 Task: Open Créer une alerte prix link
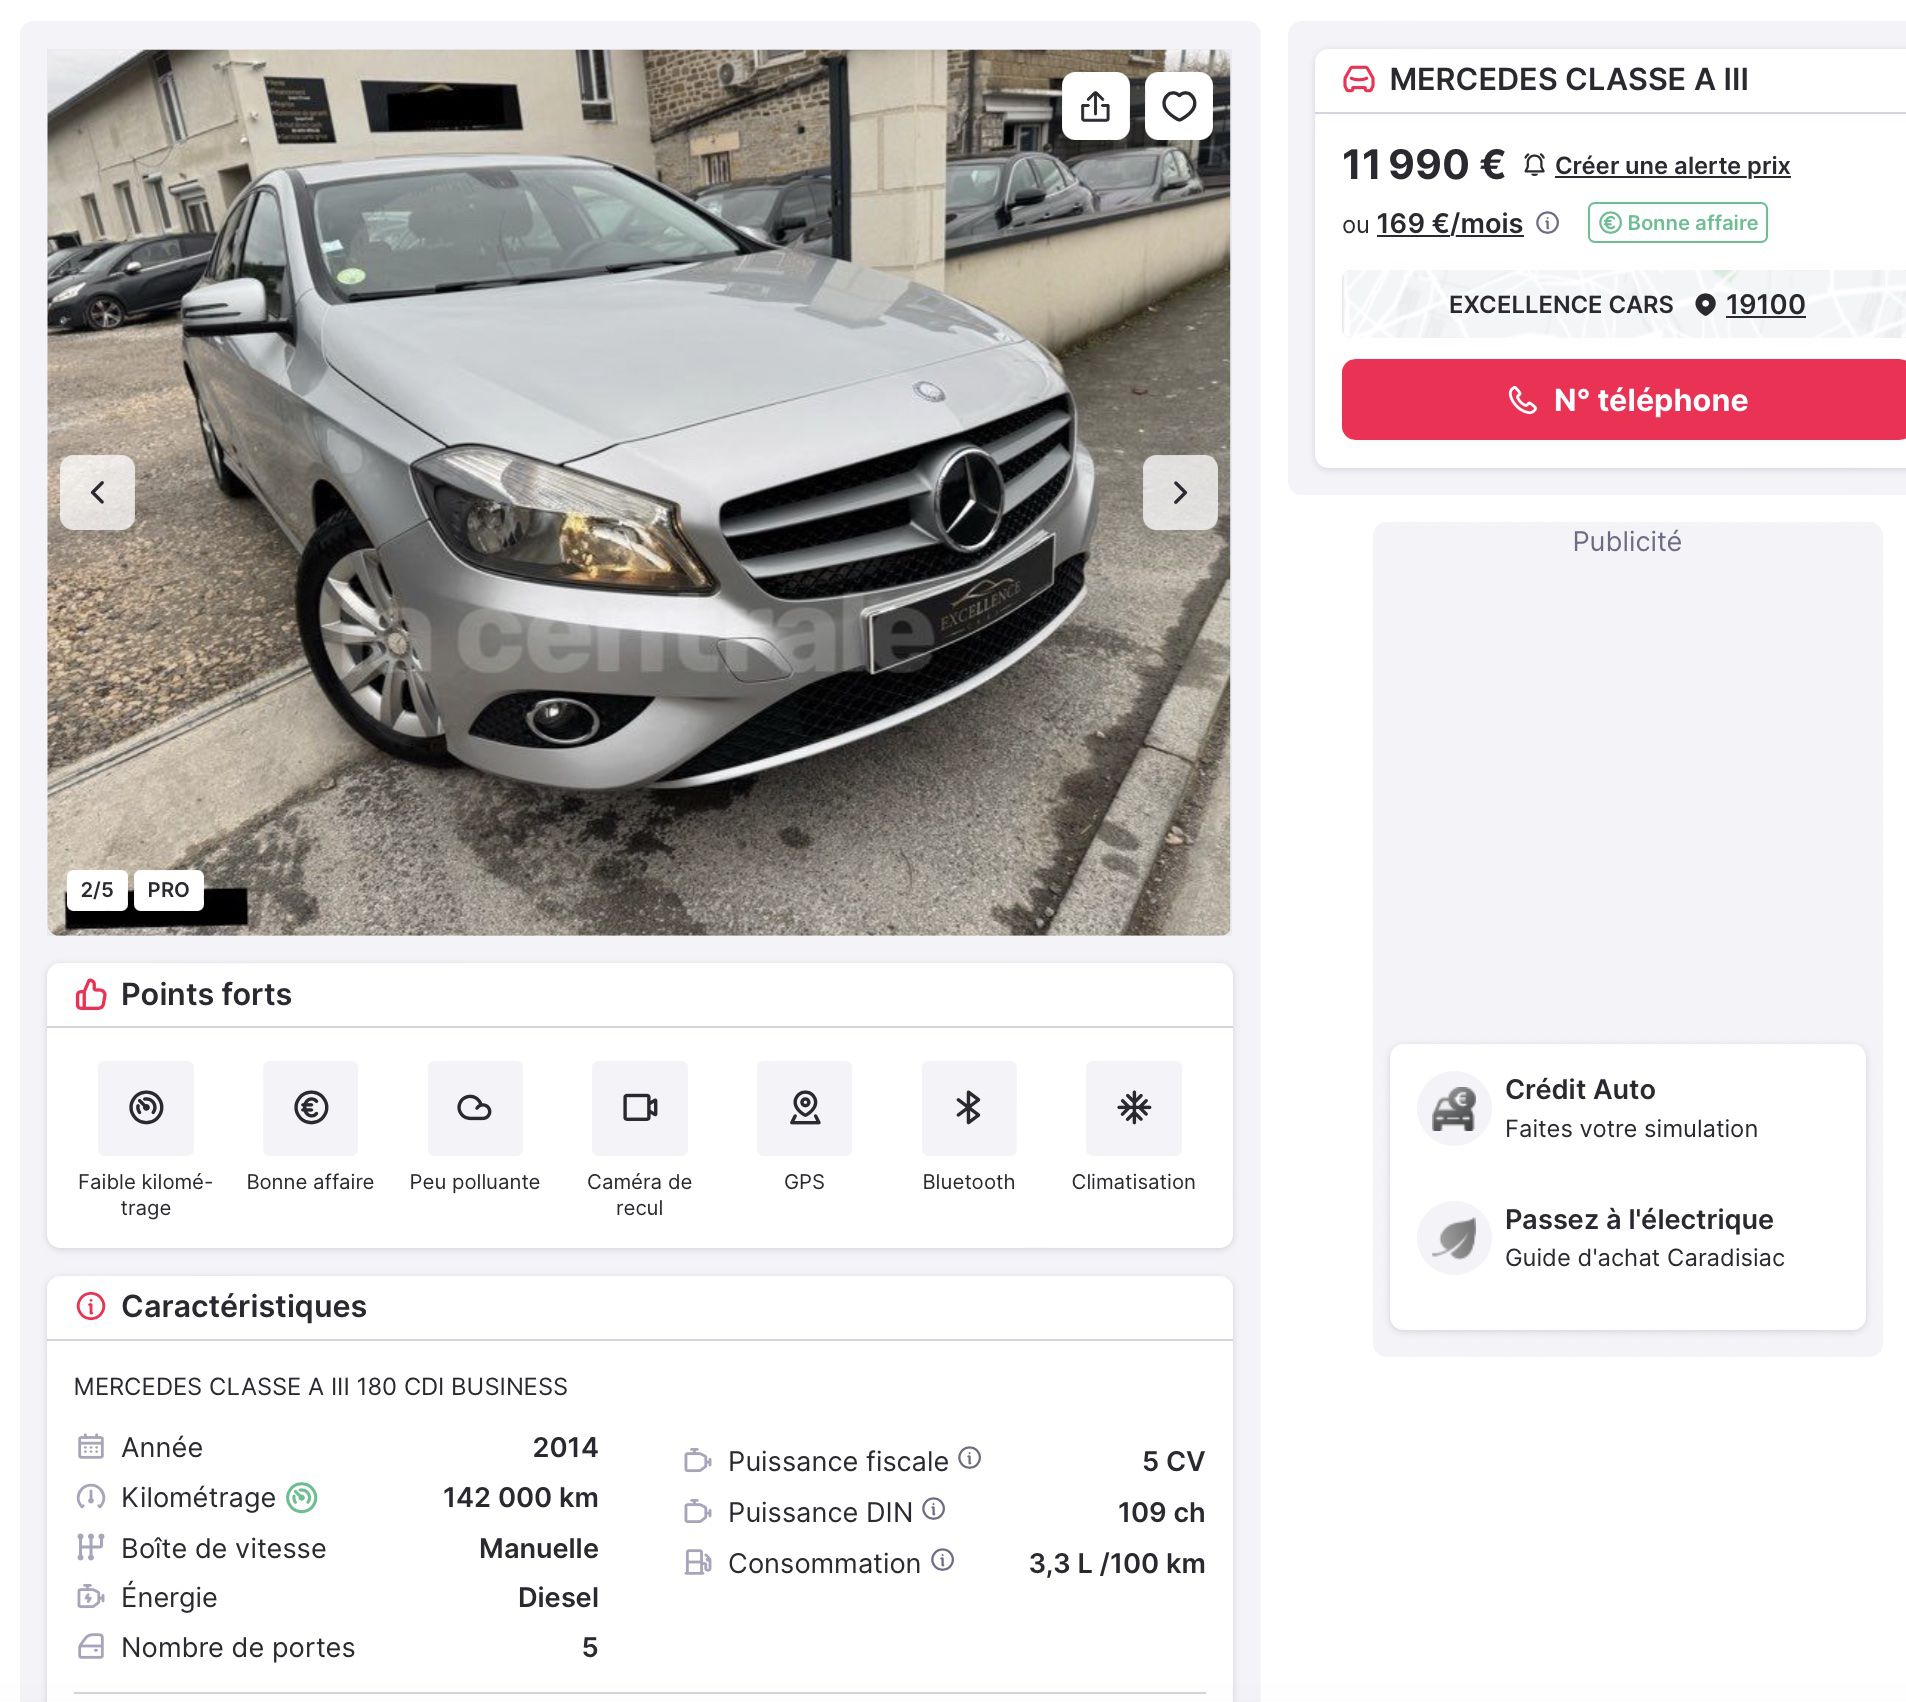1672,166
